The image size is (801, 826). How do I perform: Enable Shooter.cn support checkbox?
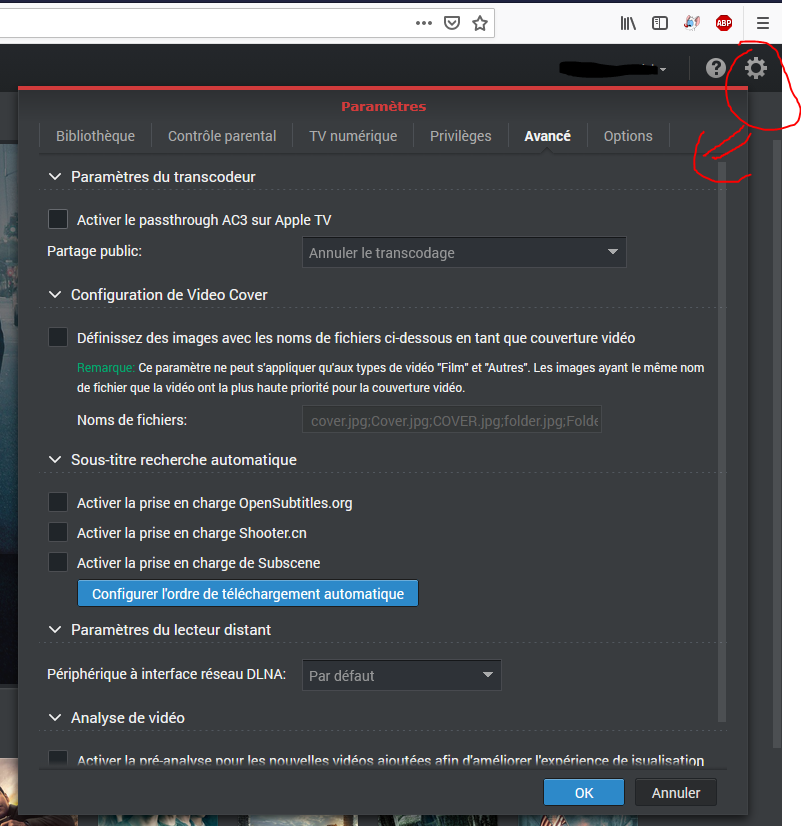pos(58,533)
